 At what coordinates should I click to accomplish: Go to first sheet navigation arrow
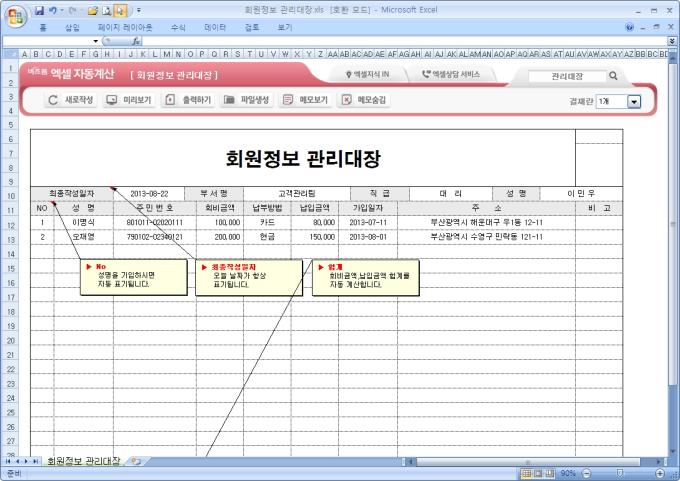tap(7, 461)
